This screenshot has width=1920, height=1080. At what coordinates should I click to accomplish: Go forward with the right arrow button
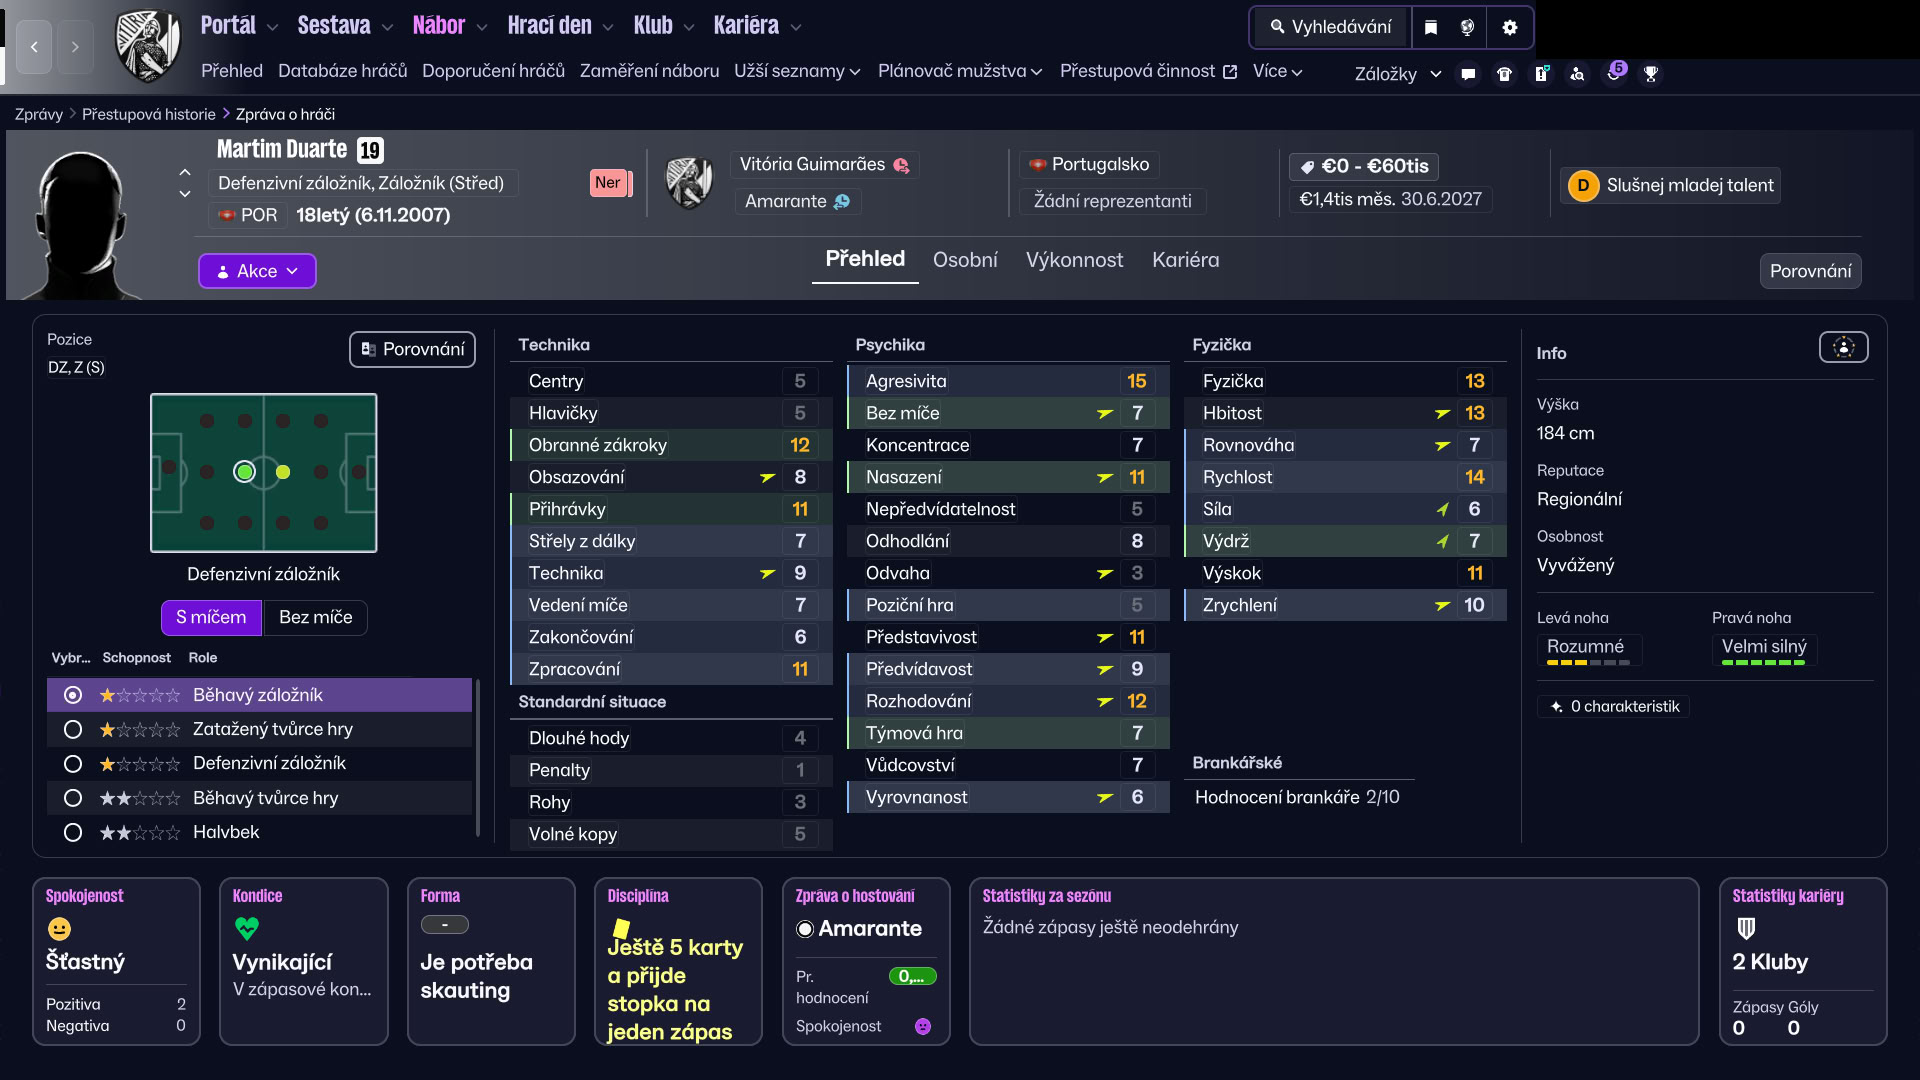point(75,47)
